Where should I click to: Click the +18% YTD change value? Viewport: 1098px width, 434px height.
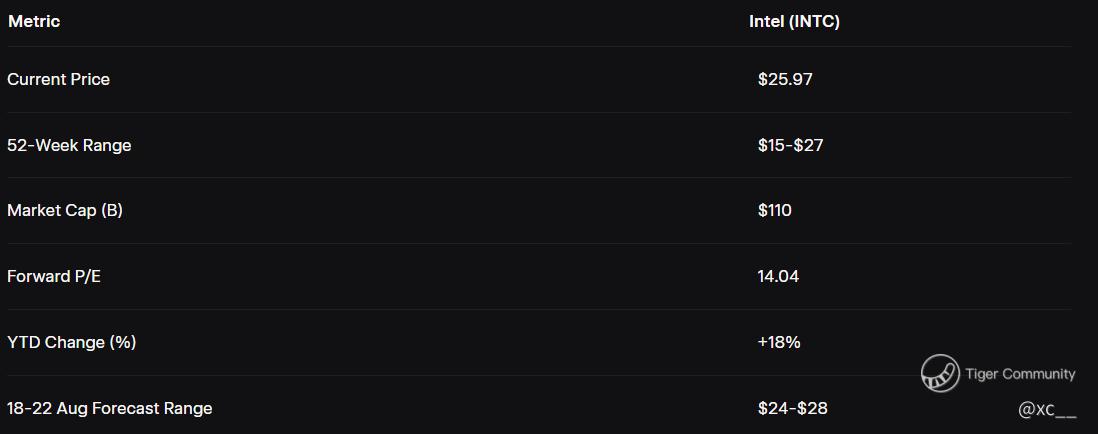(x=779, y=342)
